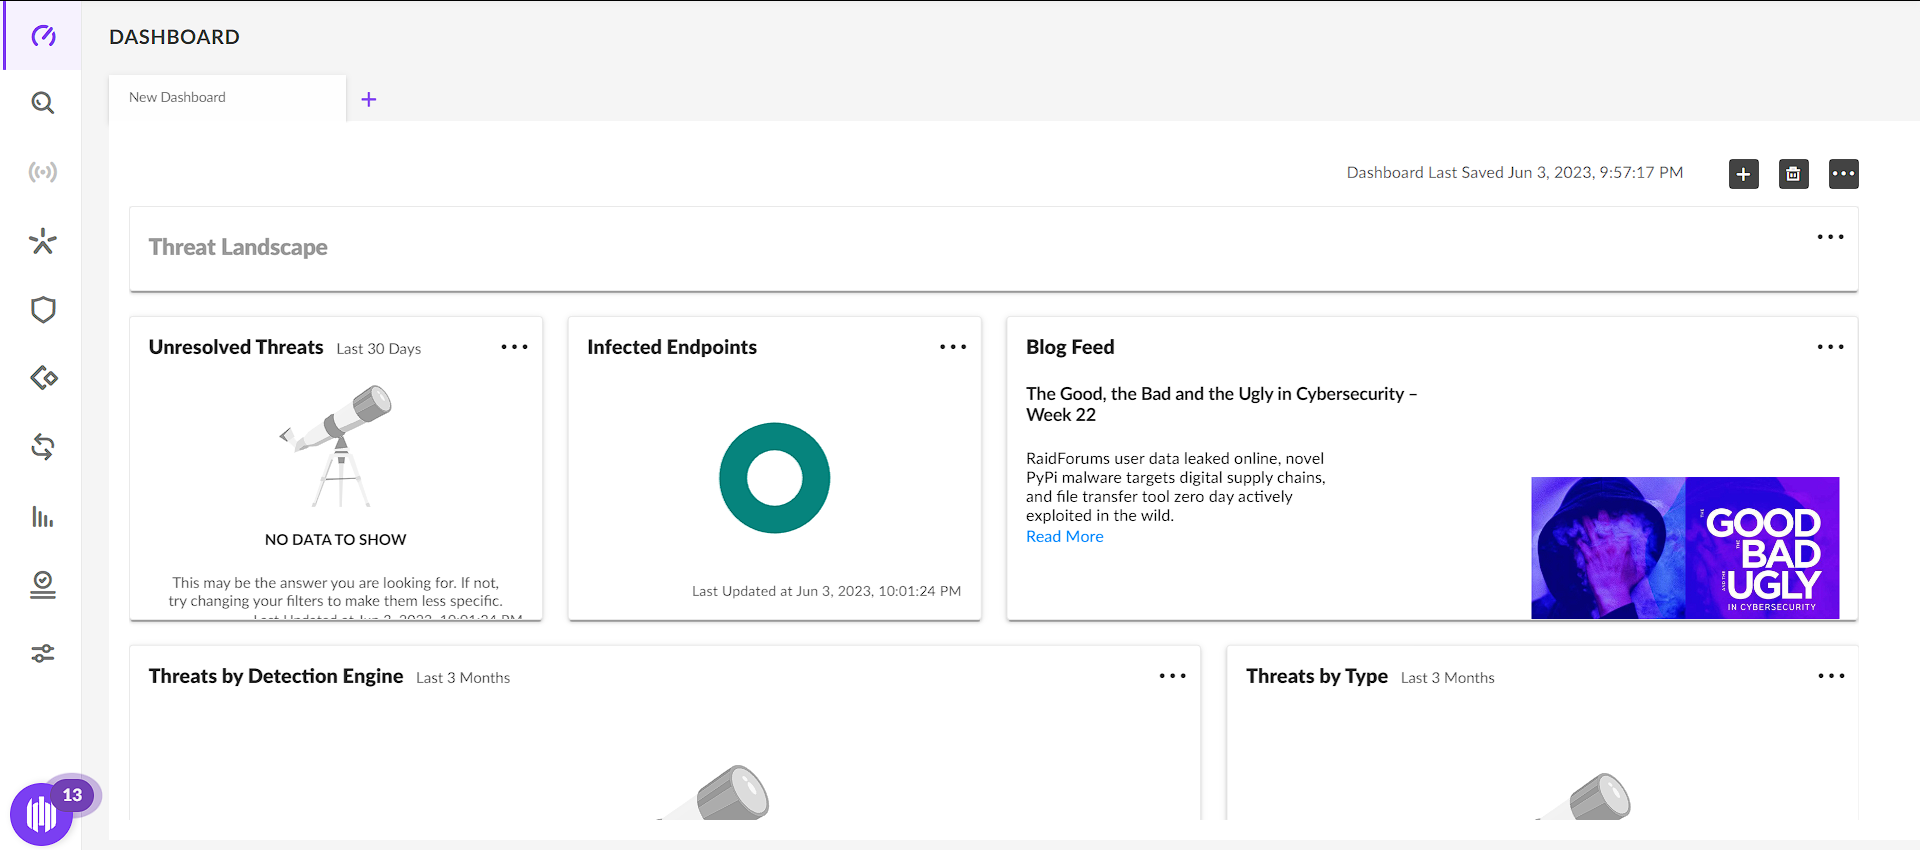1920x850 pixels.
Task: Click the Good Bad Ugly blog thumbnail
Action: (1684, 547)
